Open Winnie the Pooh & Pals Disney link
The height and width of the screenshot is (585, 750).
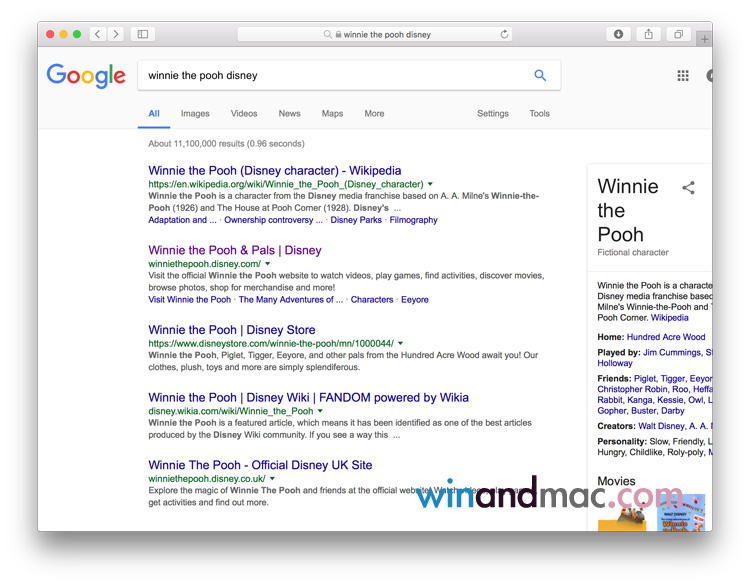pyautogui.click(x=235, y=250)
